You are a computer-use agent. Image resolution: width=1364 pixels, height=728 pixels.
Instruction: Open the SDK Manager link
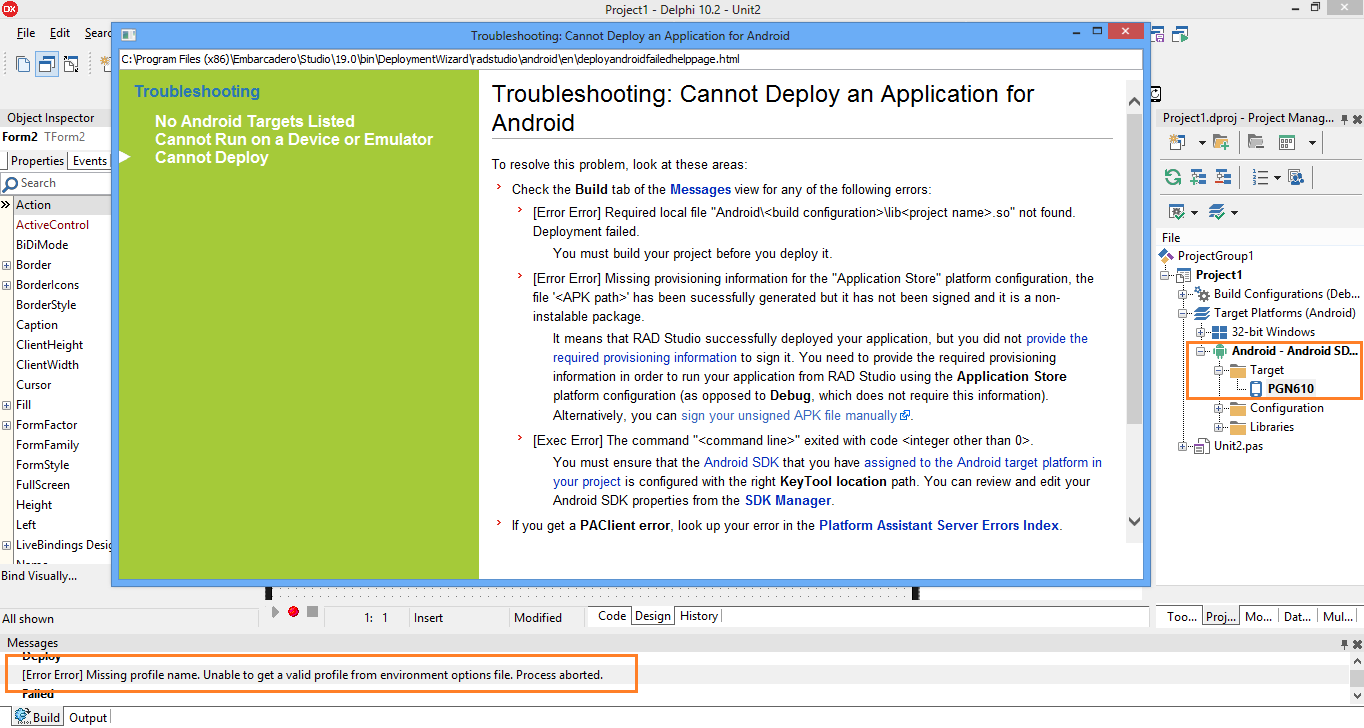[x=788, y=500]
